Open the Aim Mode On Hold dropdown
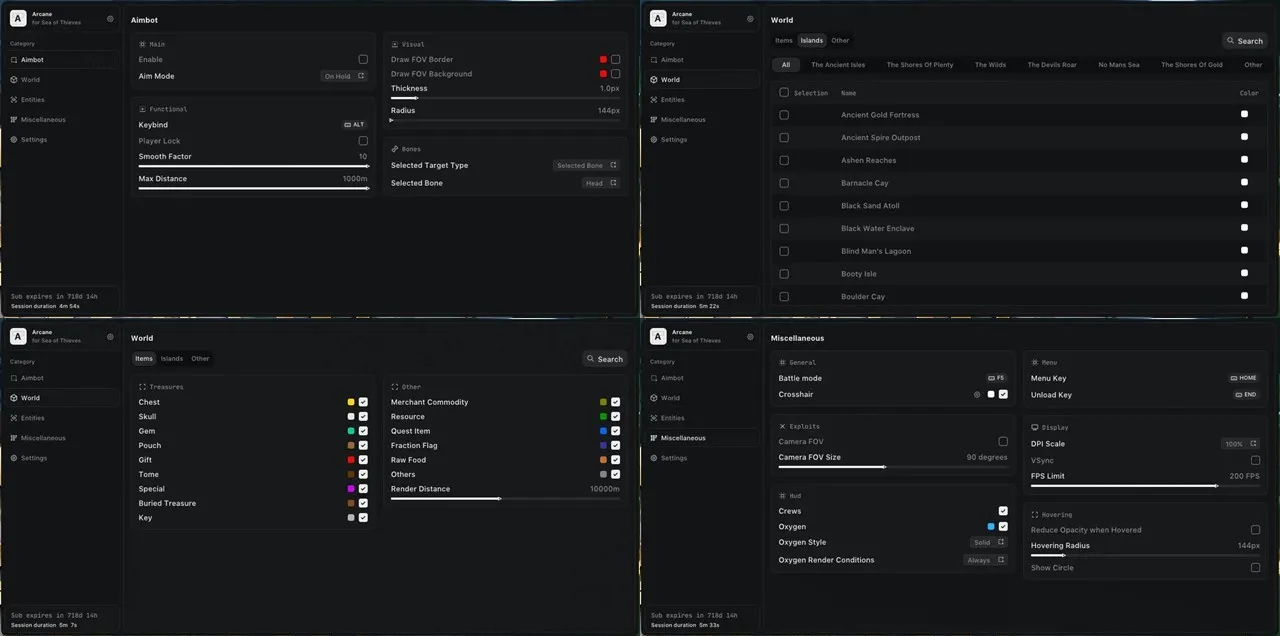1280x636 pixels. pyautogui.click(x=344, y=76)
